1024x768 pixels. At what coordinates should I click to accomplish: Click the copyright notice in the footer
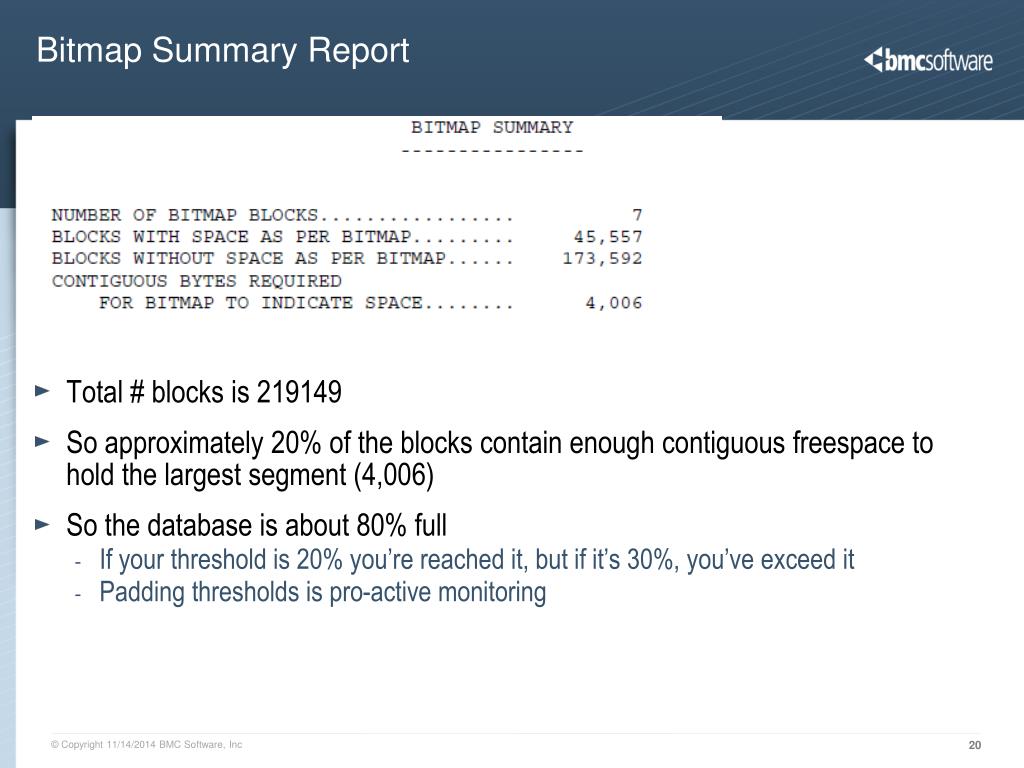tap(146, 744)
